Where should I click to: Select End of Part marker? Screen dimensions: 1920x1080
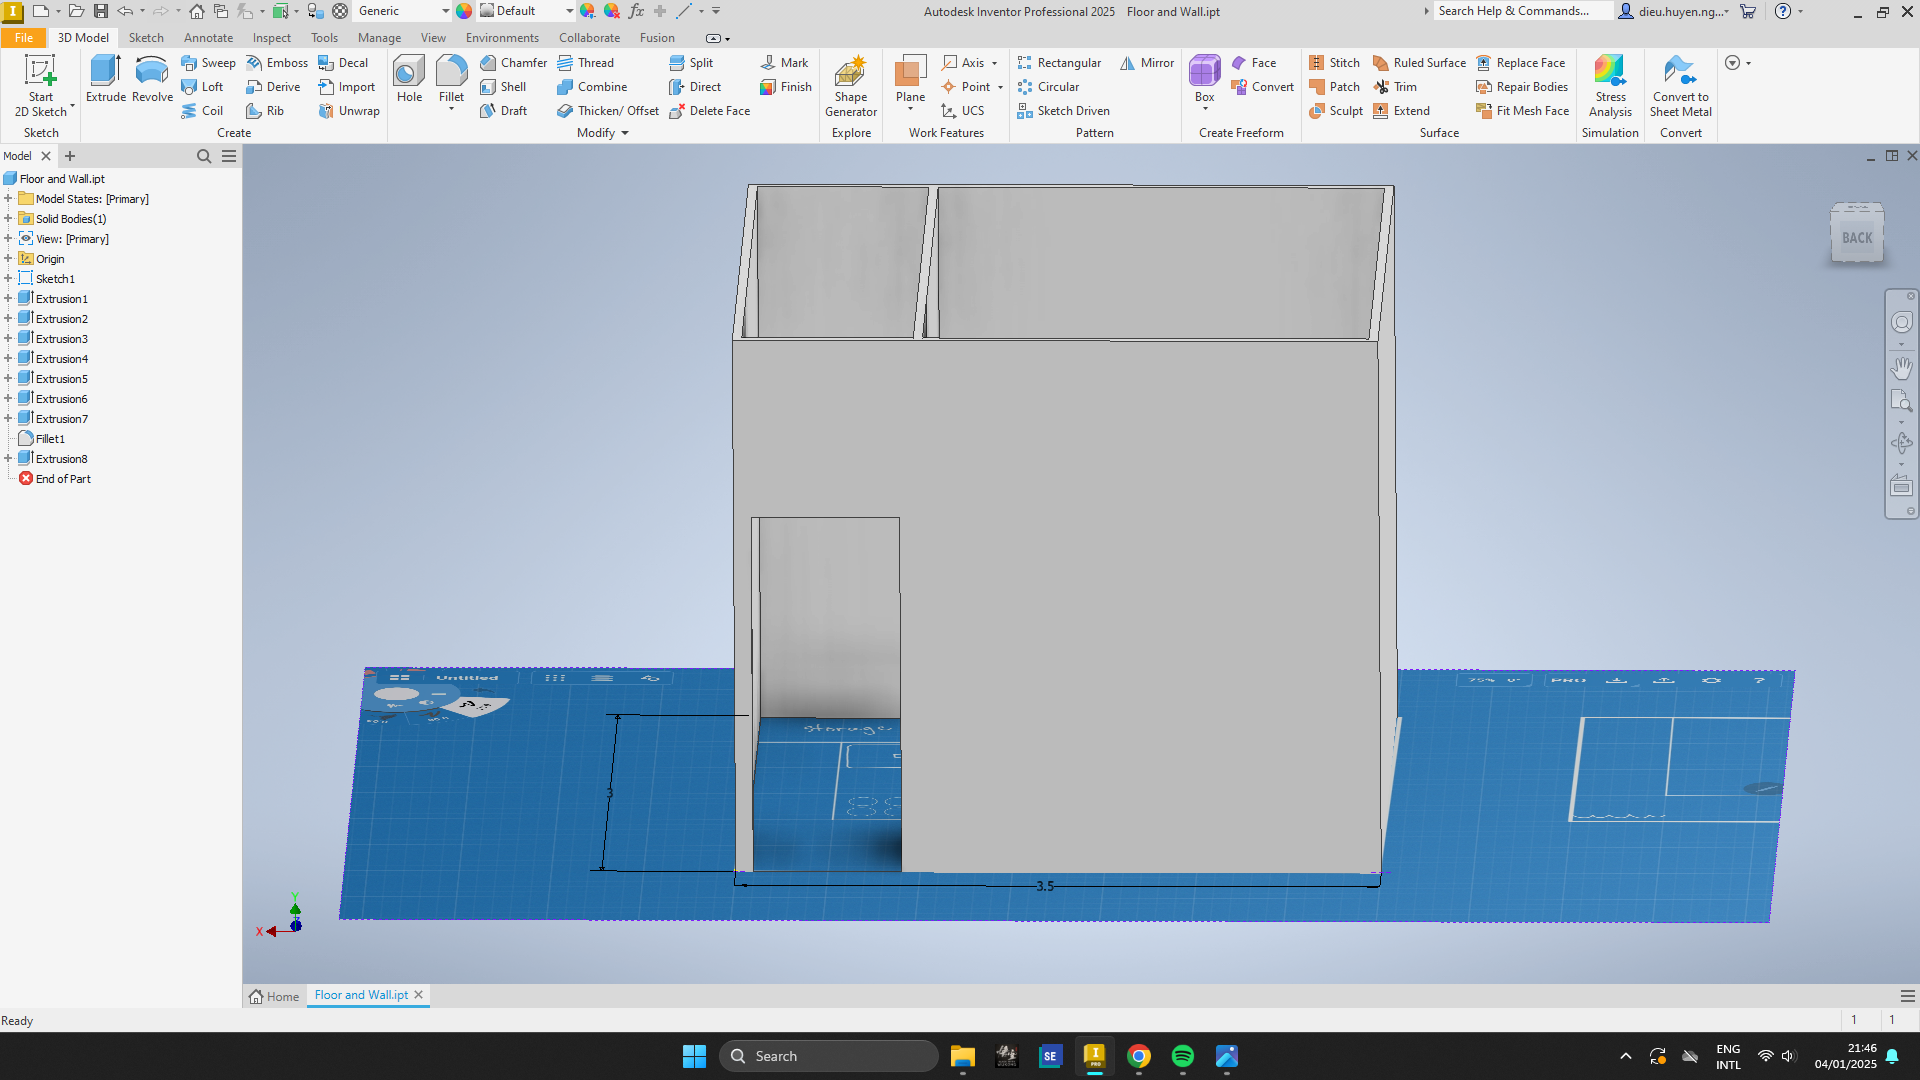(x=63, y=479)
